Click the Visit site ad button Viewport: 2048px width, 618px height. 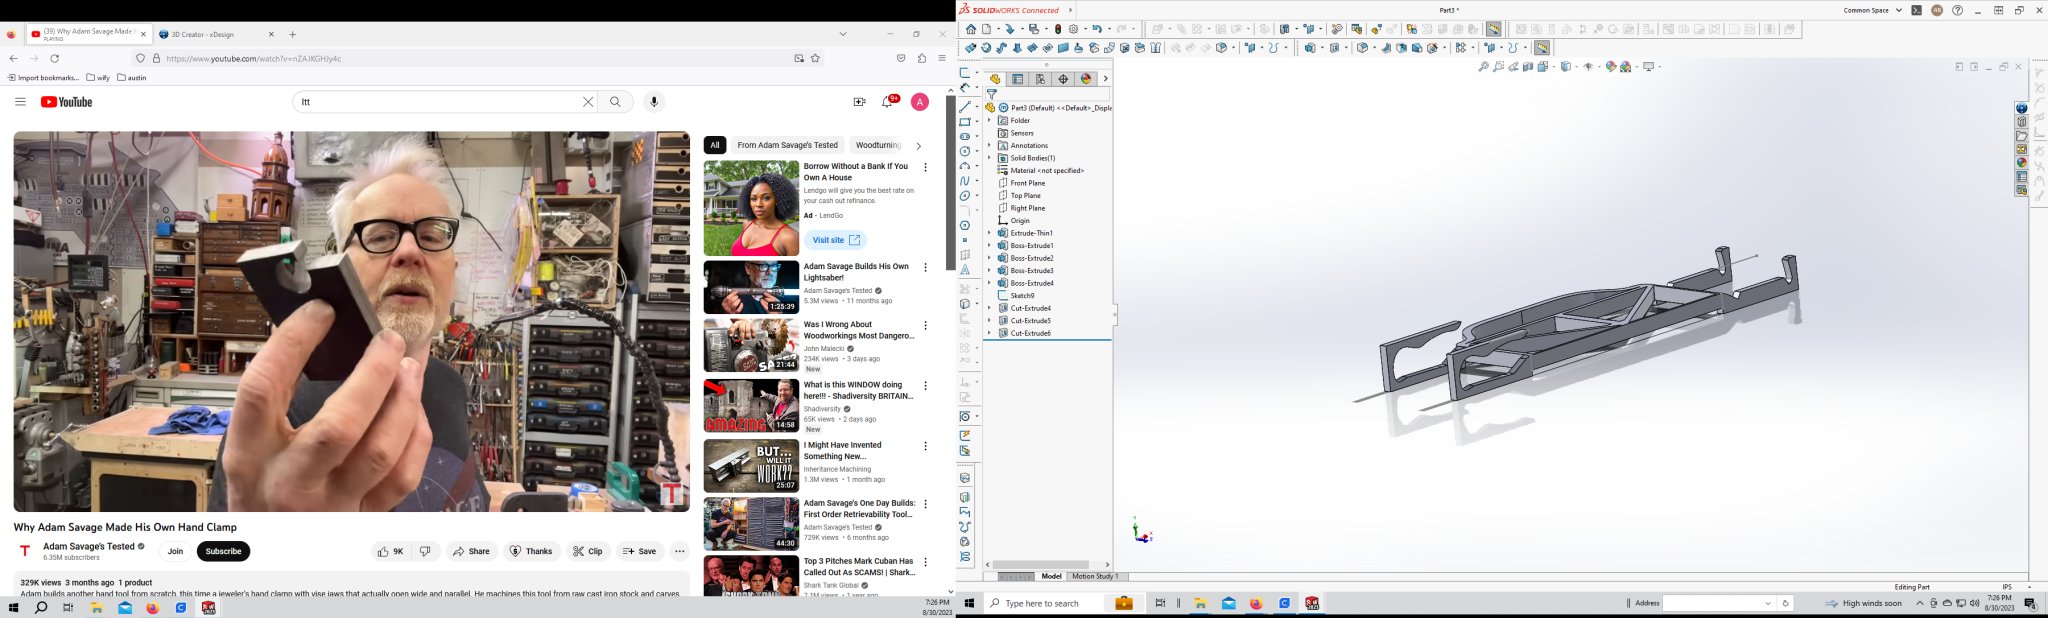[835, 240]
